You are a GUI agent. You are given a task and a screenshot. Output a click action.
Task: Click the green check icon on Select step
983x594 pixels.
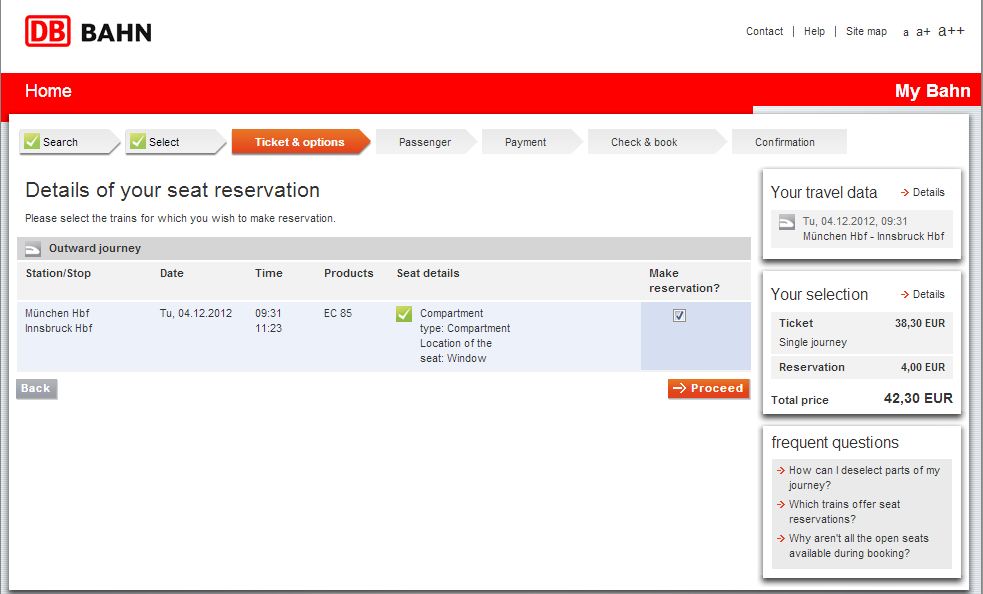tap(137, 141)
